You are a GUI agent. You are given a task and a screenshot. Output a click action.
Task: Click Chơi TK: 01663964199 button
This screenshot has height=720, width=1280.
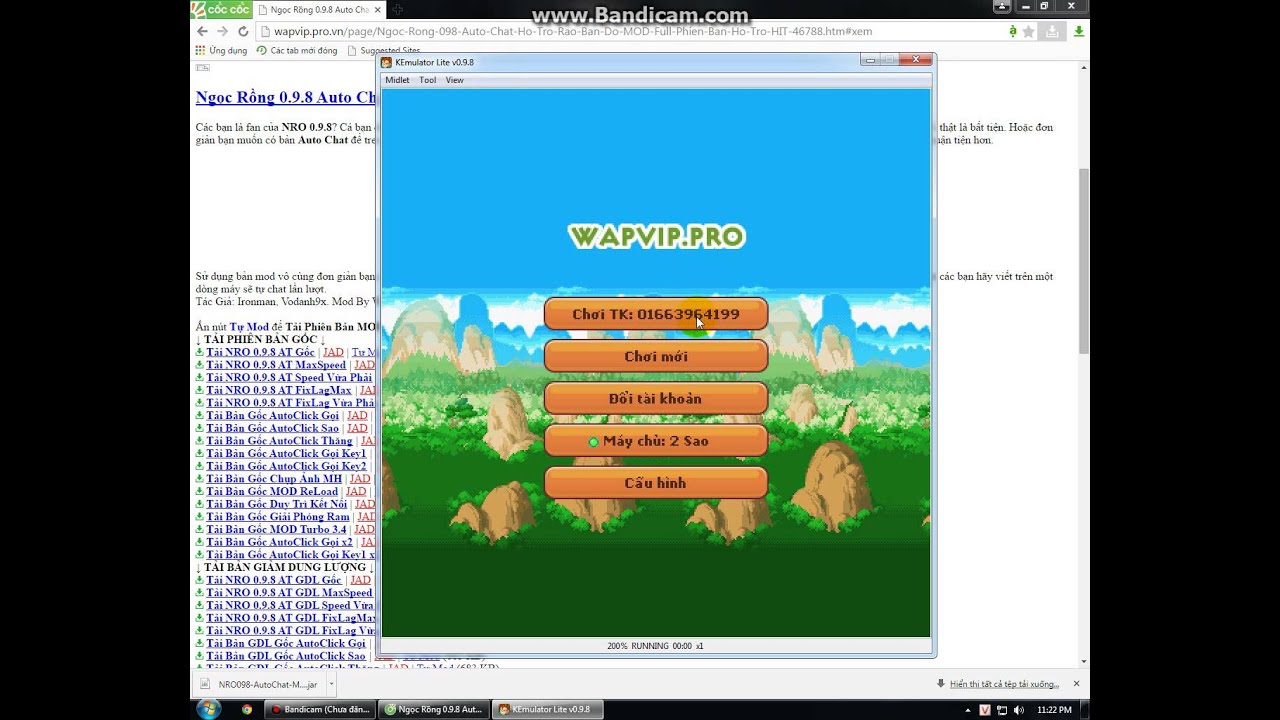pos(656,314)
